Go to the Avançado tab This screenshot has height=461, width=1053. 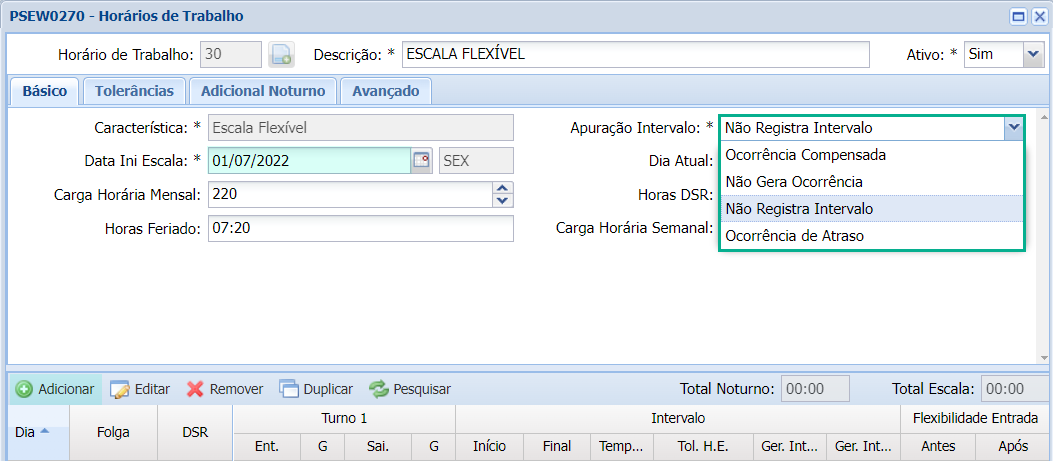coord(385,91)
